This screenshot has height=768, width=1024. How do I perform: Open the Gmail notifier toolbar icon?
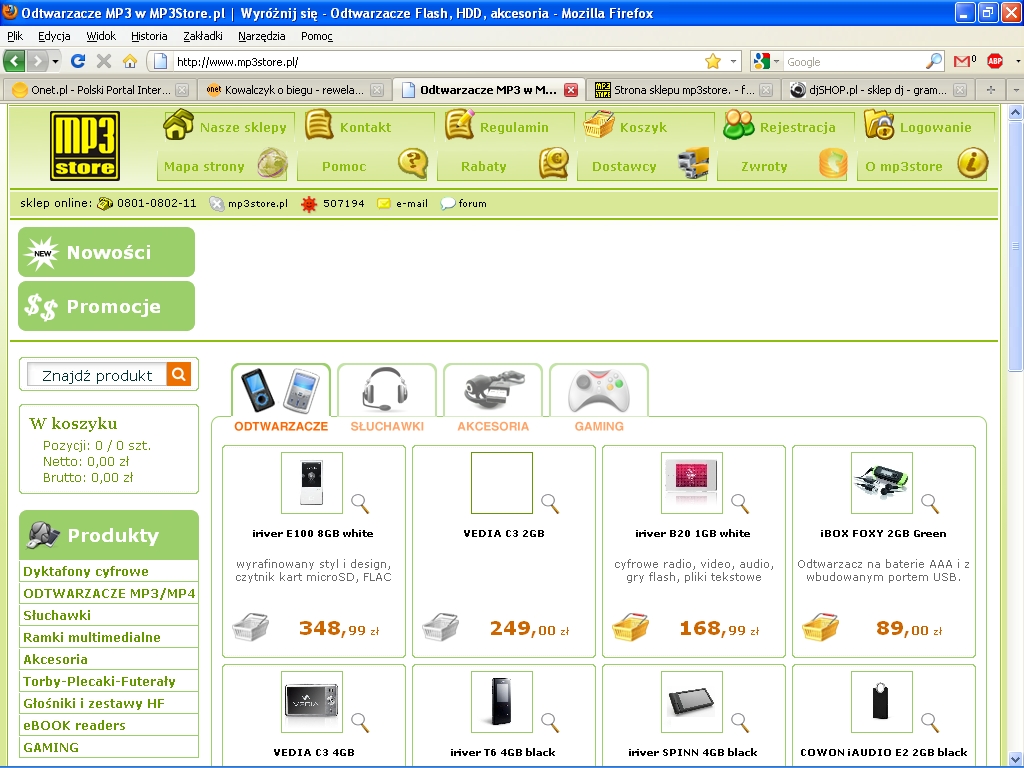click(x=964, y=61)
